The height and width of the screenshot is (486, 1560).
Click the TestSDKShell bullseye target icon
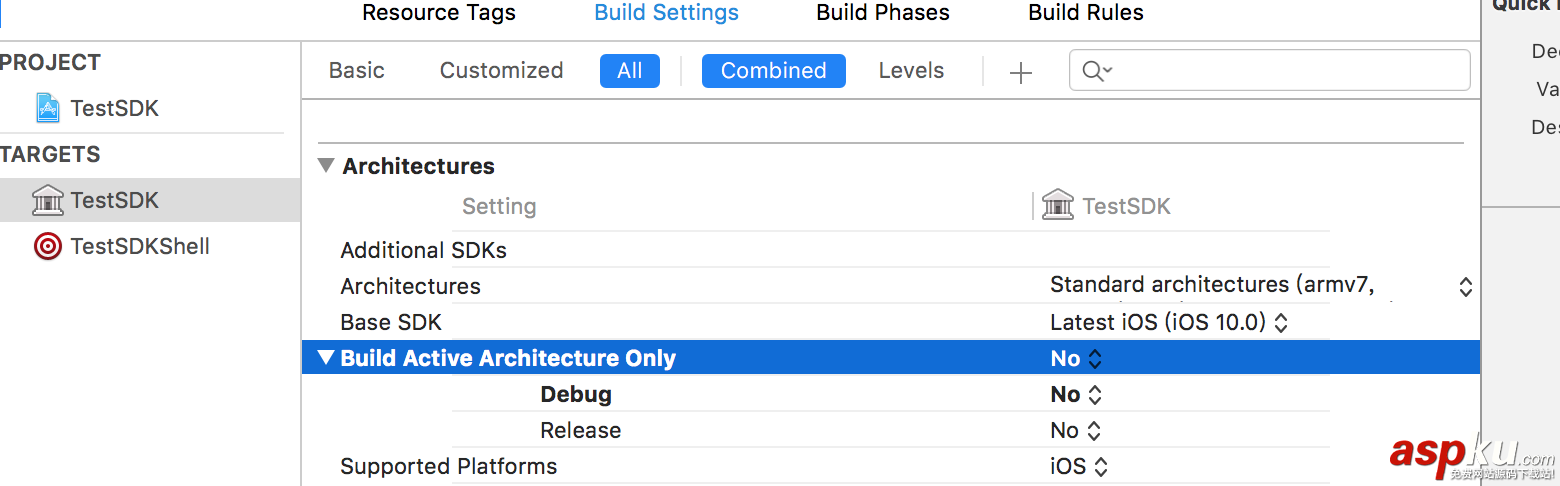[x=47, y=246]
